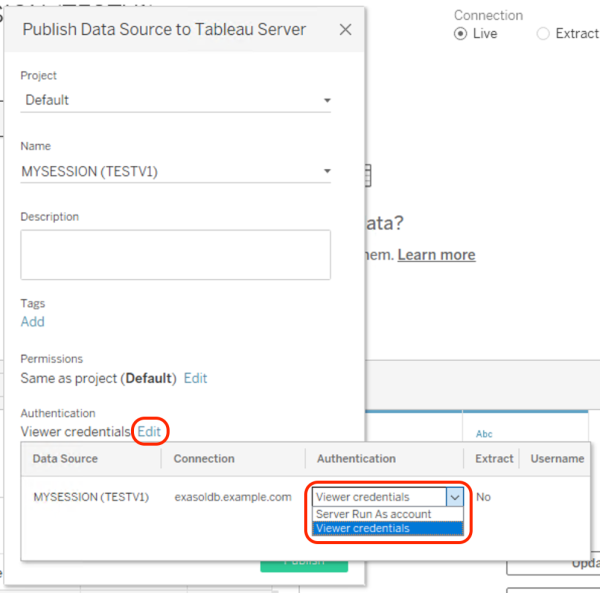This screenshot has width=600, height=593.
Task: Click the Authentication column header
Action: (356, 459)
